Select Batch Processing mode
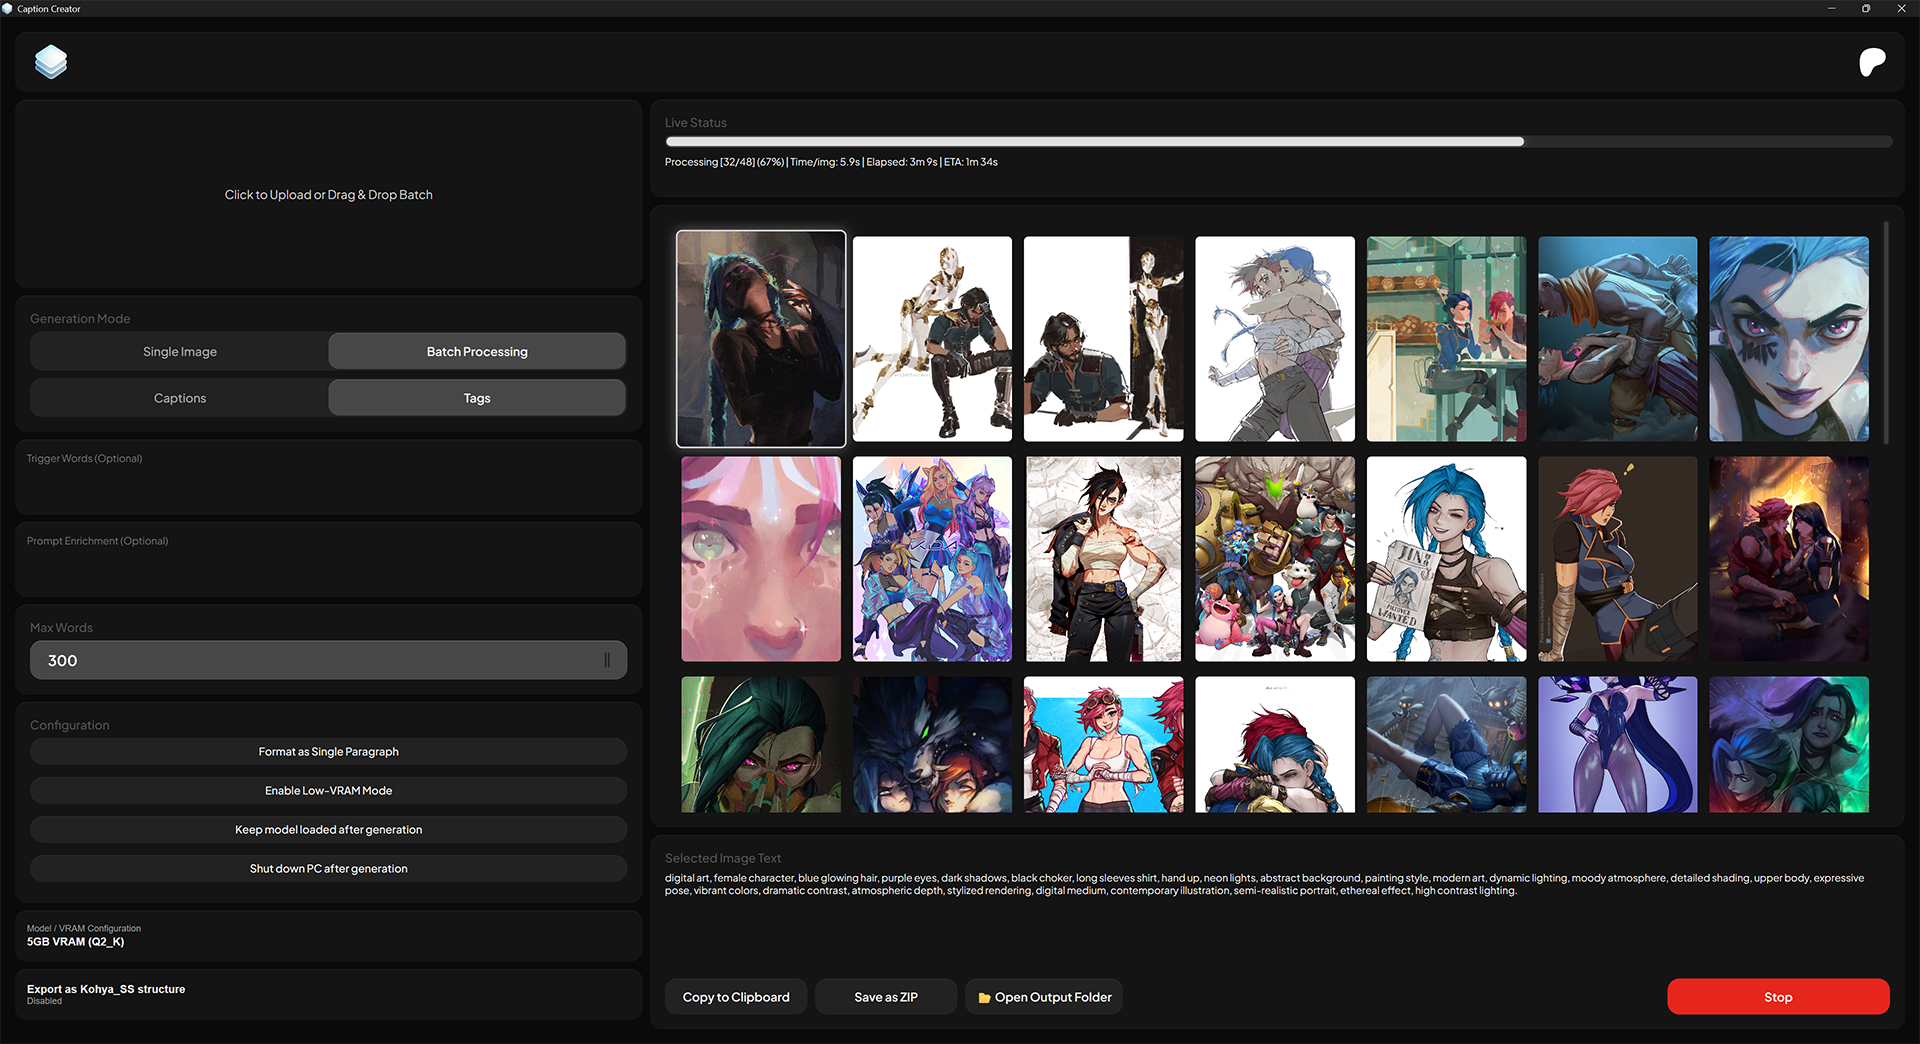This screenshot has height=1044, width=1920. [x=477, y=352]
